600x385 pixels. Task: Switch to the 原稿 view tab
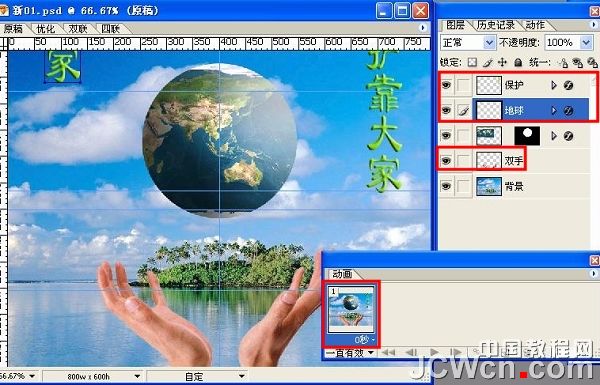point(14,29)
